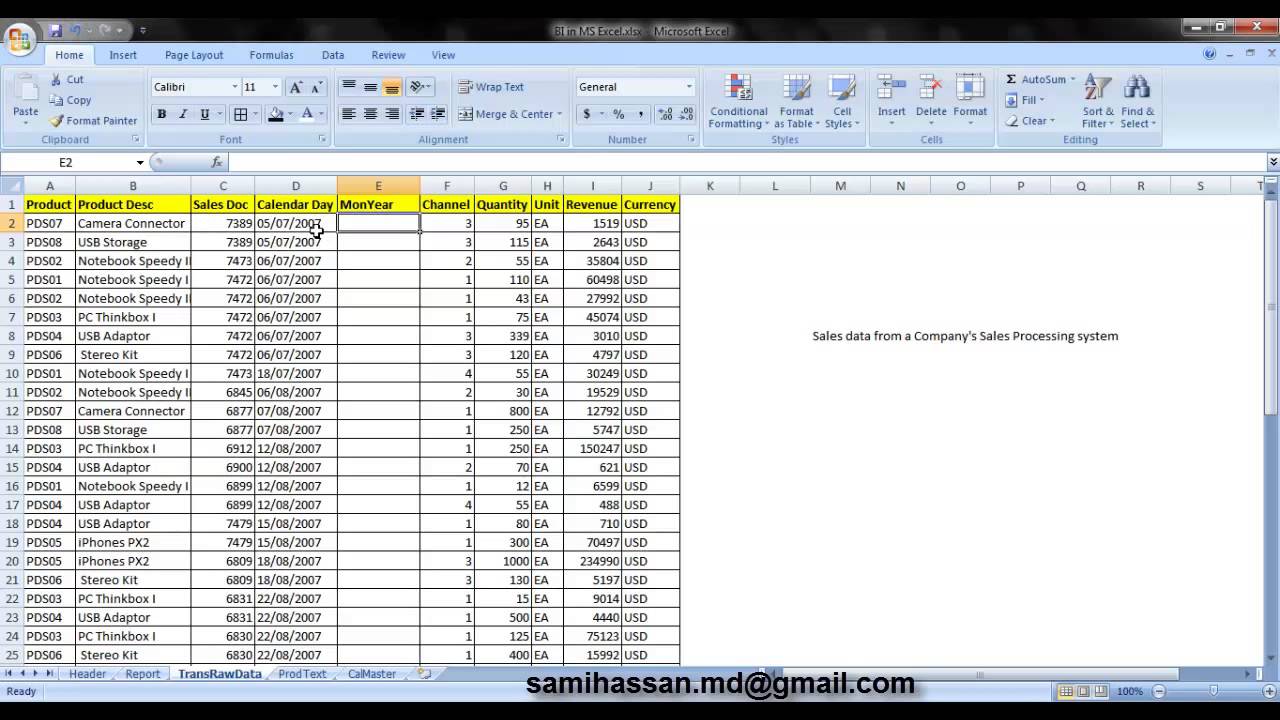The width and height of the screenshot is (1280, 720).
Task: Click the Insert Function fx icon
Action: coord(217,162)
